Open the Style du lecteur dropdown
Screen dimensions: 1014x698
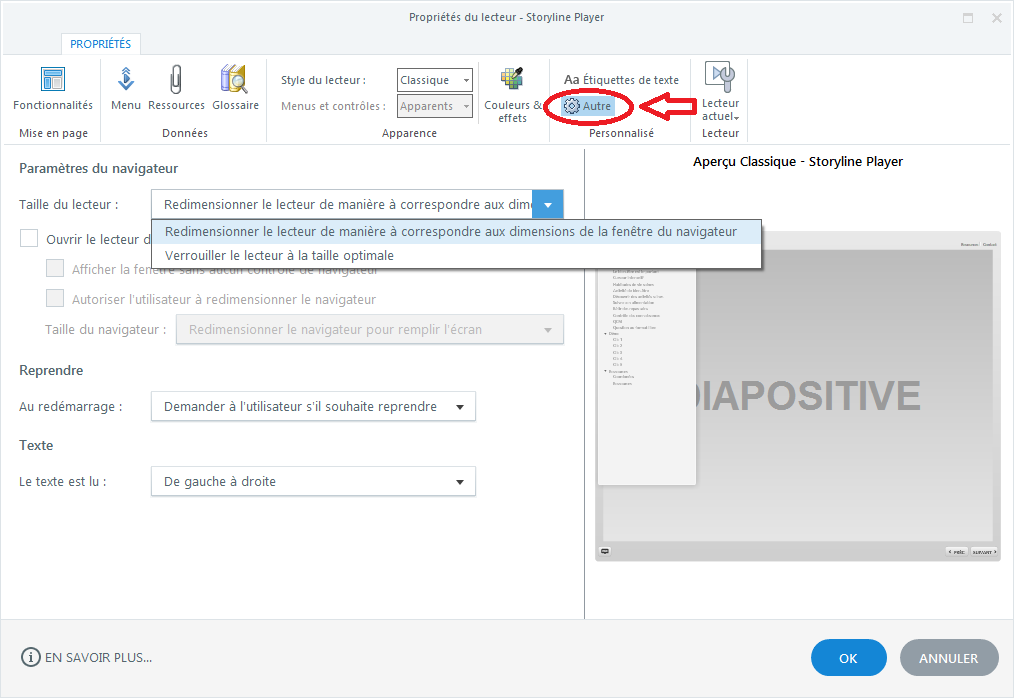coord(435,80)
